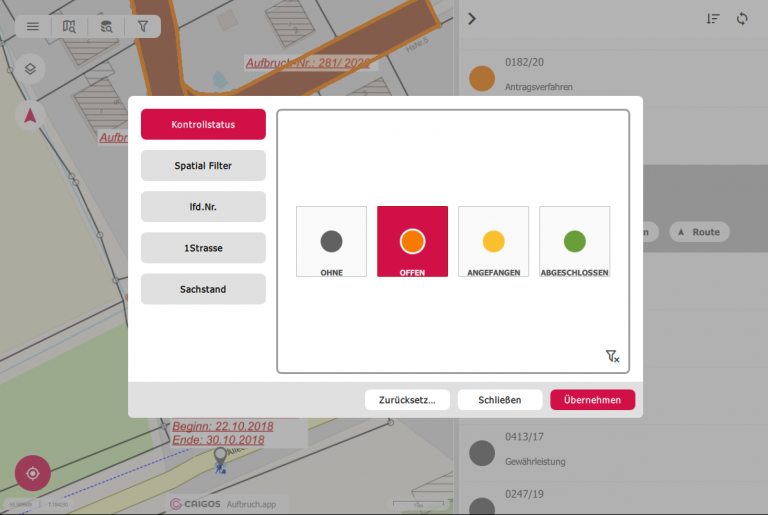
Task: Click the CAIGOS Aufbruch.app logo
Action: click(x=223, y=504)
